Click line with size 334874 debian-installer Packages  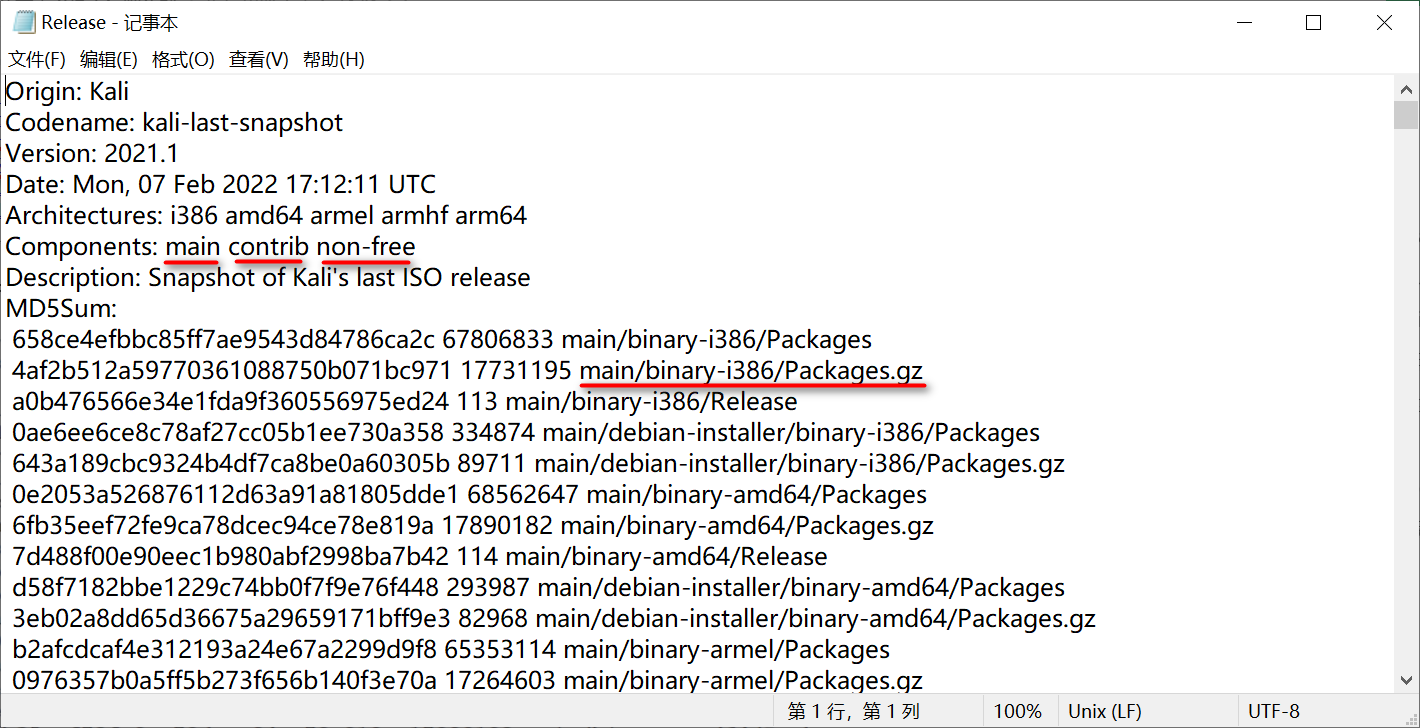pos(526,432)
